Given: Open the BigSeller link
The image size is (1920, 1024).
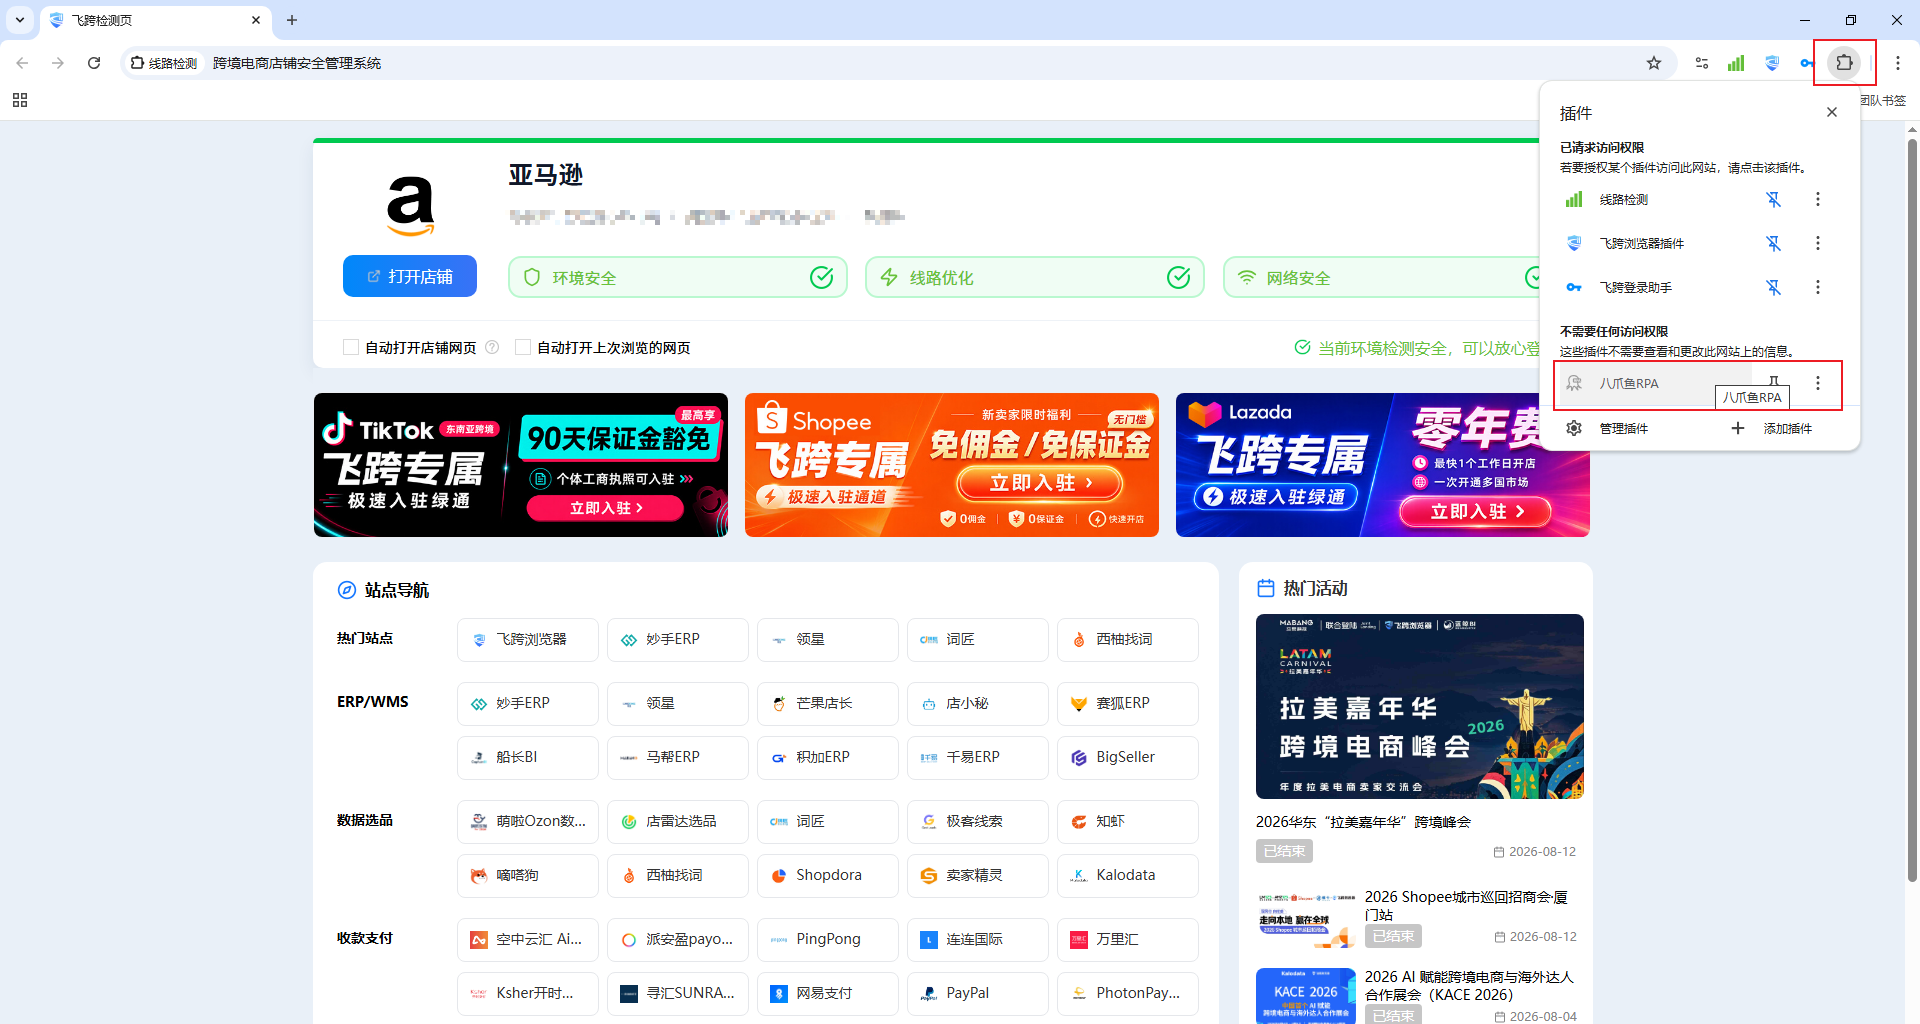Looking at the screenshot, I should pyautogui.click(x=1128, y=758).
